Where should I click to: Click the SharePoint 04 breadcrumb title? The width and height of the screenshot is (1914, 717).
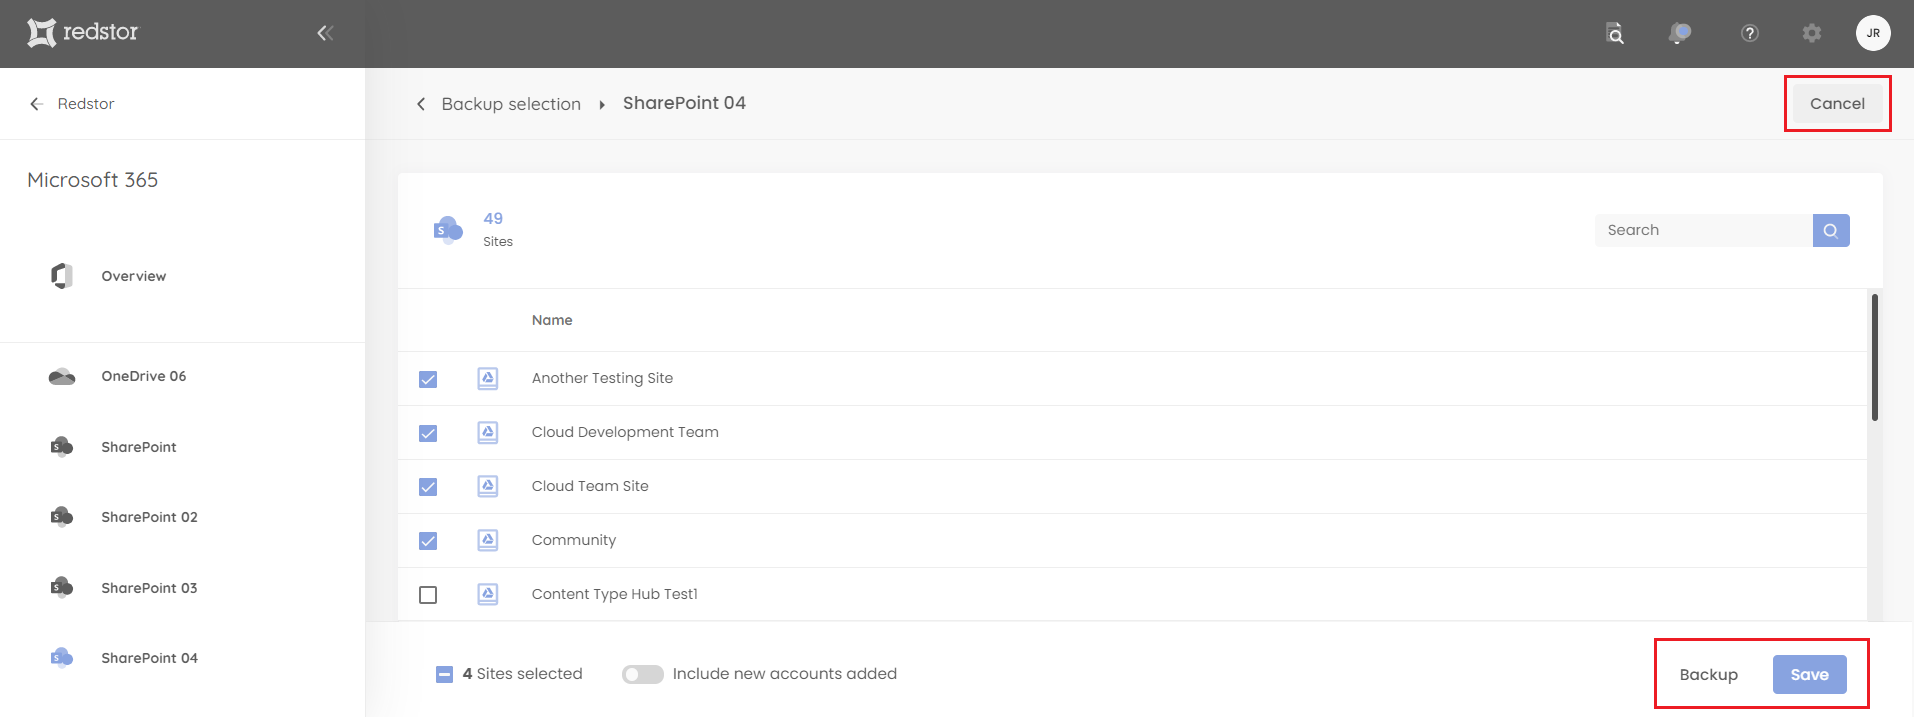coord(684,103)
